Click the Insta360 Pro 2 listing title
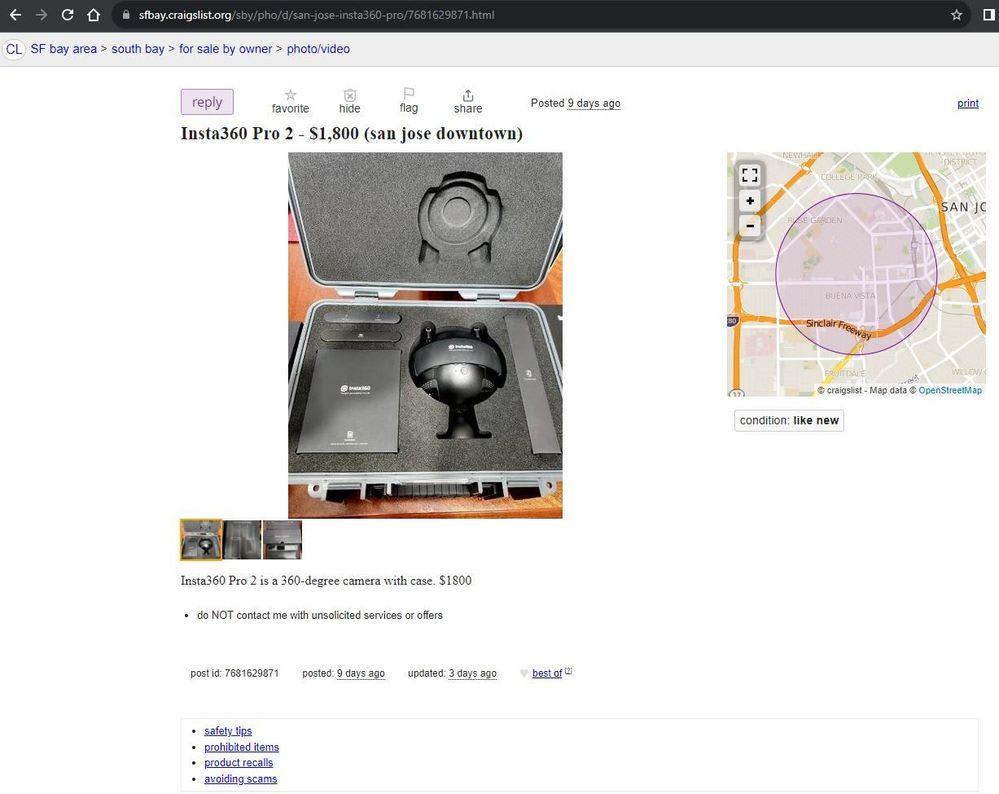 coord(352,134)
